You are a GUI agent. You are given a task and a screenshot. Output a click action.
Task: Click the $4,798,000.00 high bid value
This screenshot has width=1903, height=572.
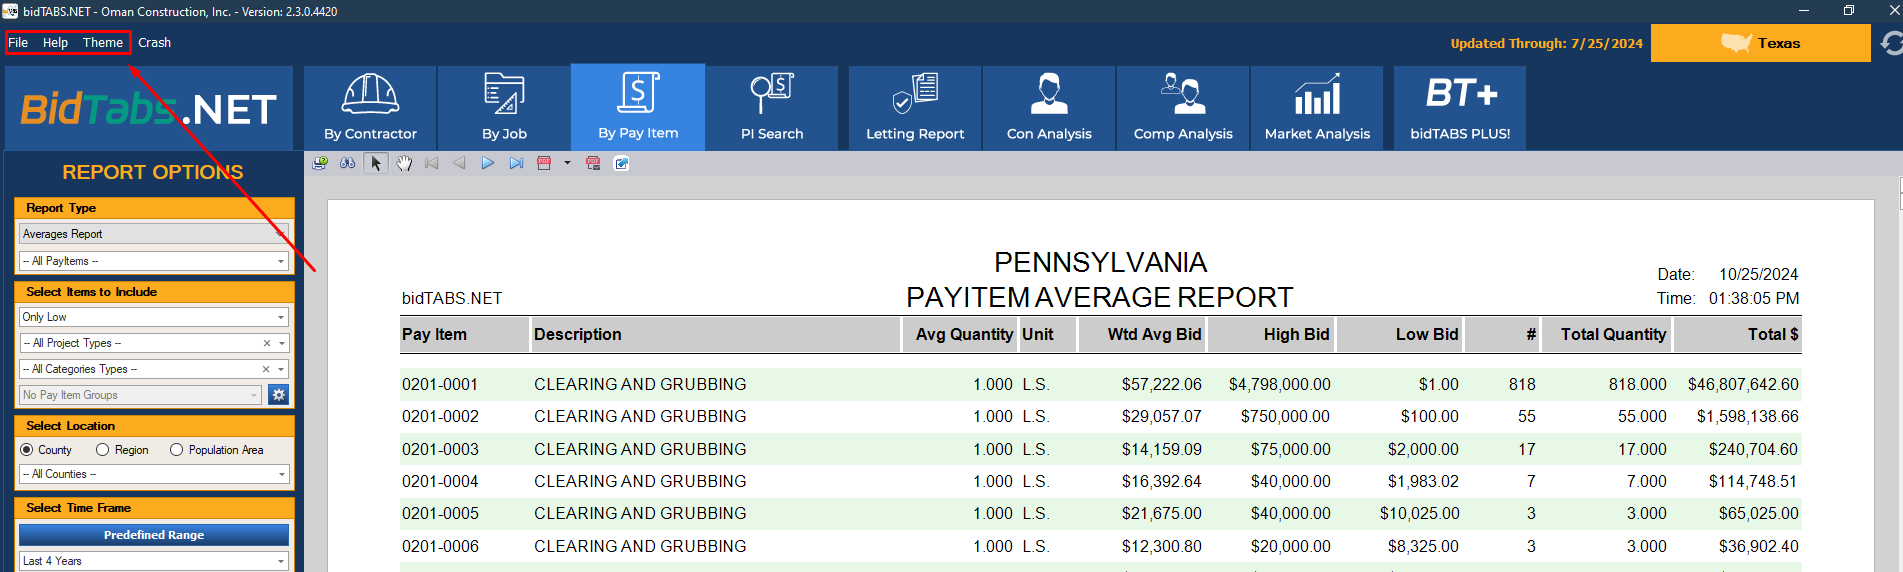click(x=1279, y=384)
